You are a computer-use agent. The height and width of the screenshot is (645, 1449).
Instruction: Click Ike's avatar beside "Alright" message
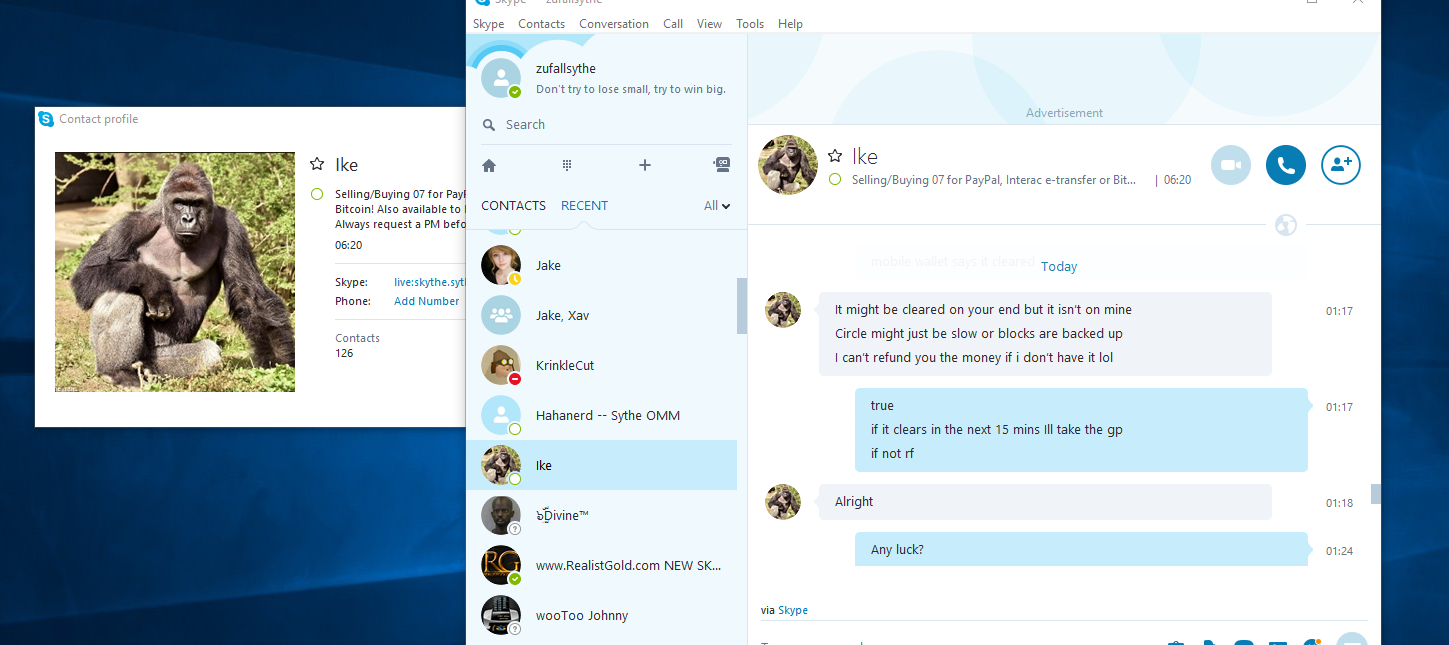[783, 502]
